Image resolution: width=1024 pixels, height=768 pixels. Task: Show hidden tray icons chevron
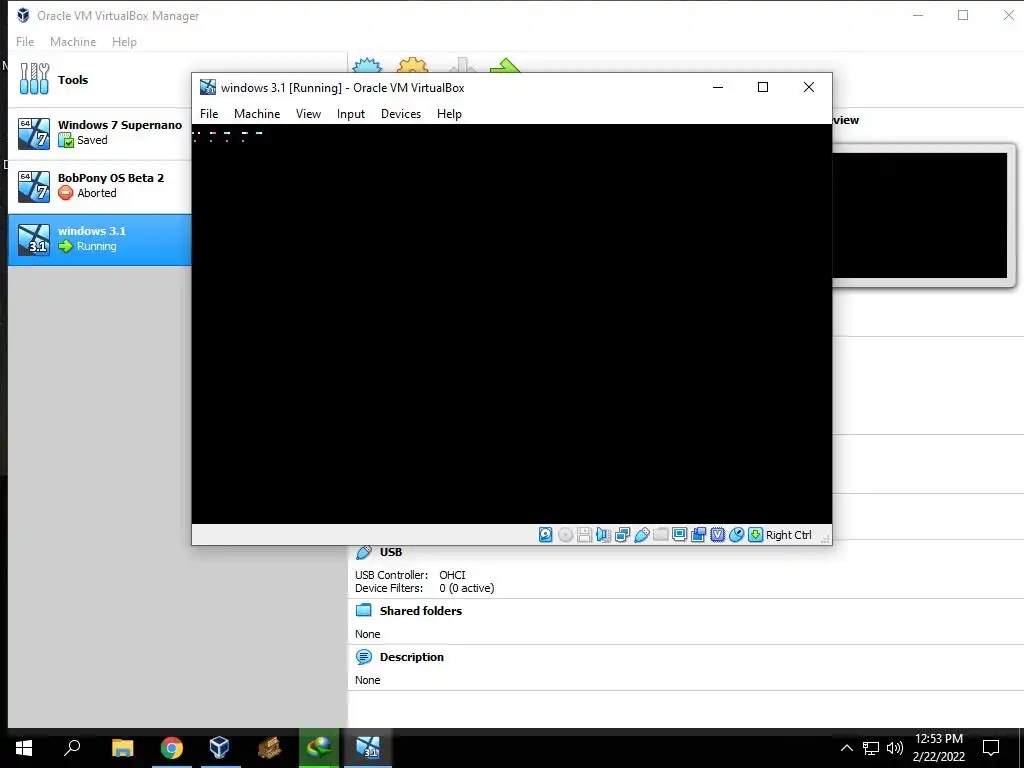(x=846, y=748)
